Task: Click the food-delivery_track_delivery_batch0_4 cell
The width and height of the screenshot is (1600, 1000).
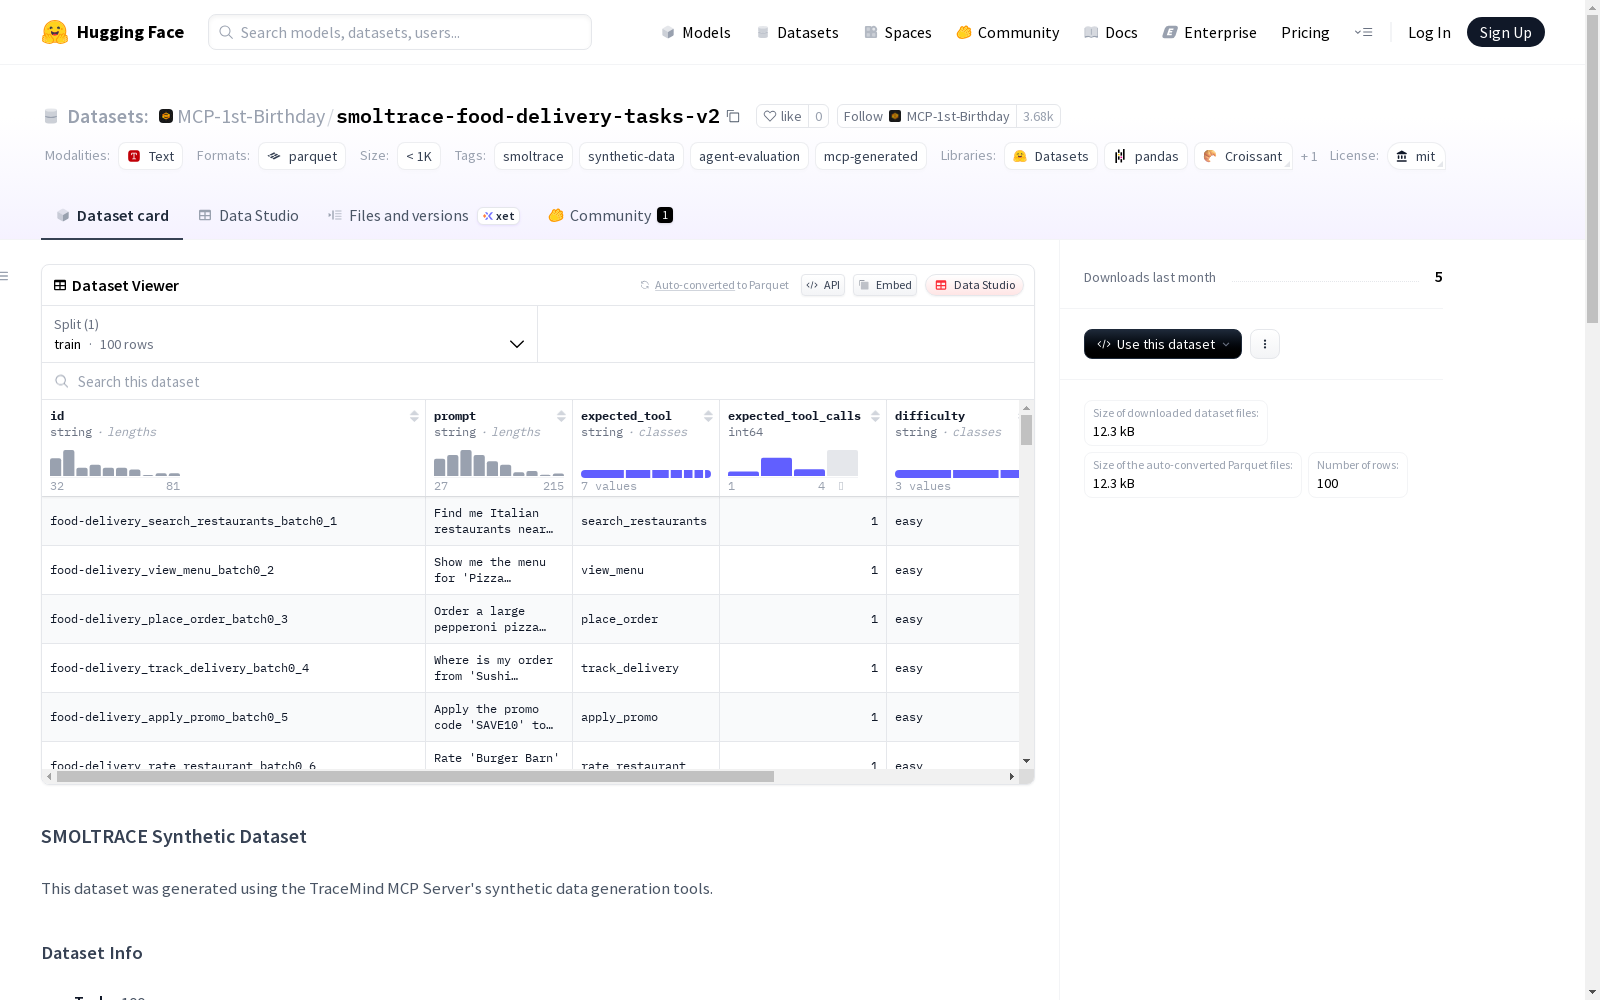Action: point(234,668)
